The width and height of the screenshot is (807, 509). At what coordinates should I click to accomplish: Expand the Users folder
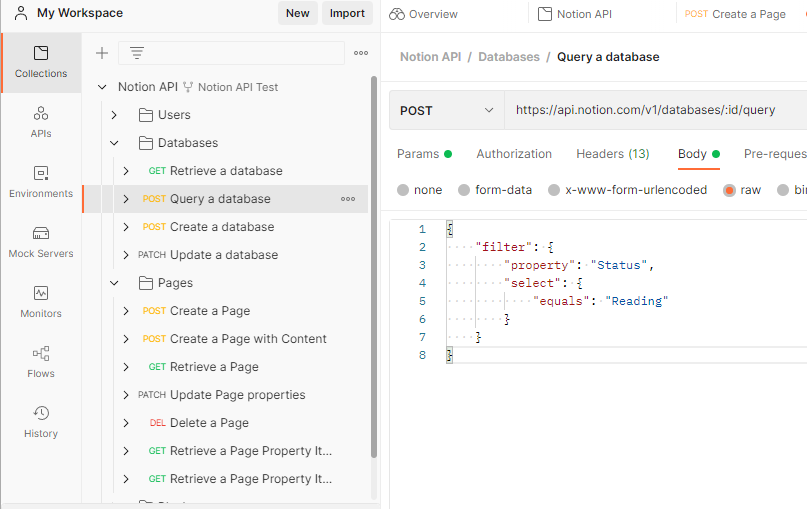[x=114, y=115]
